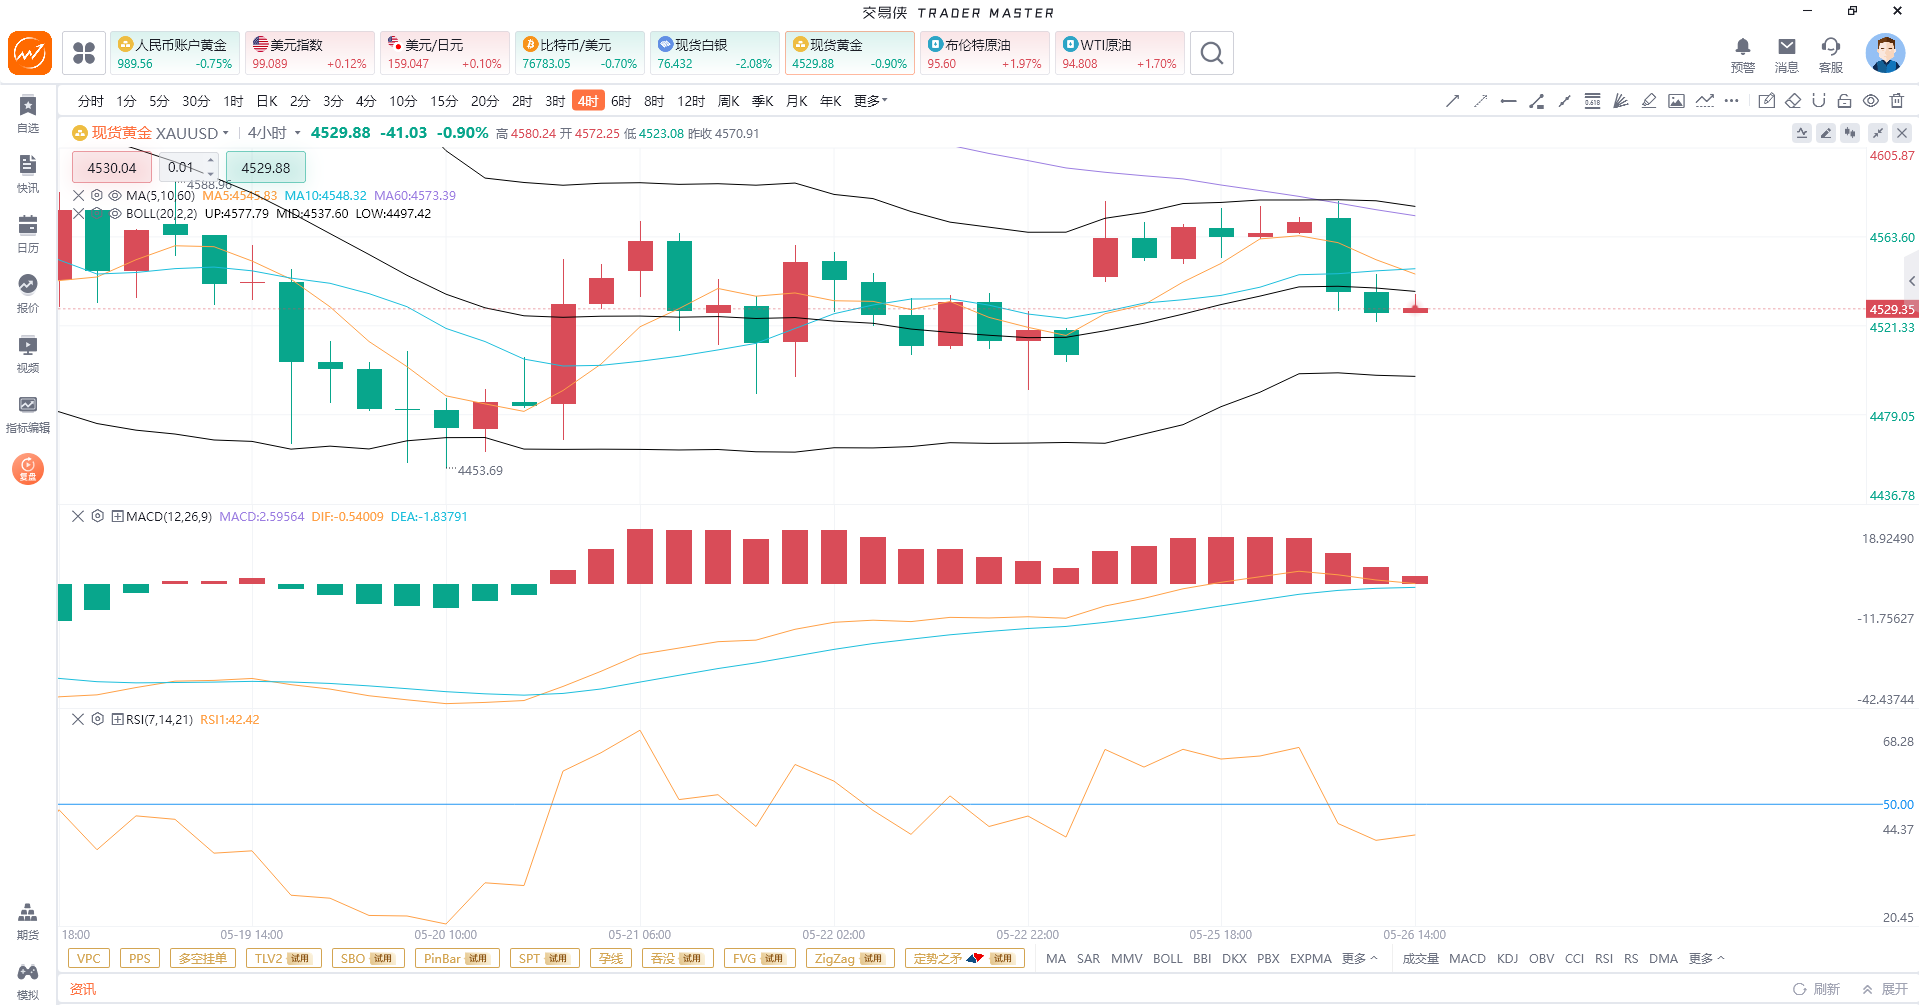This screenshot has height=1005, width=1919.
Task: Switch to the 日K timeframe tab
Action: coord(267,101)
